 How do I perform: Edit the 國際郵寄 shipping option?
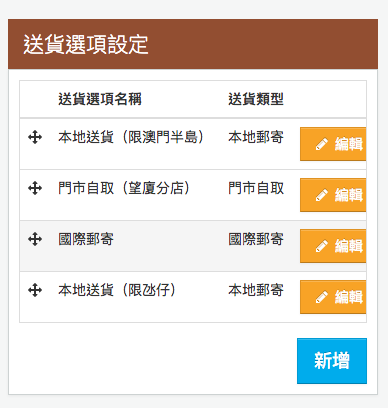click(x=333, y=246)
